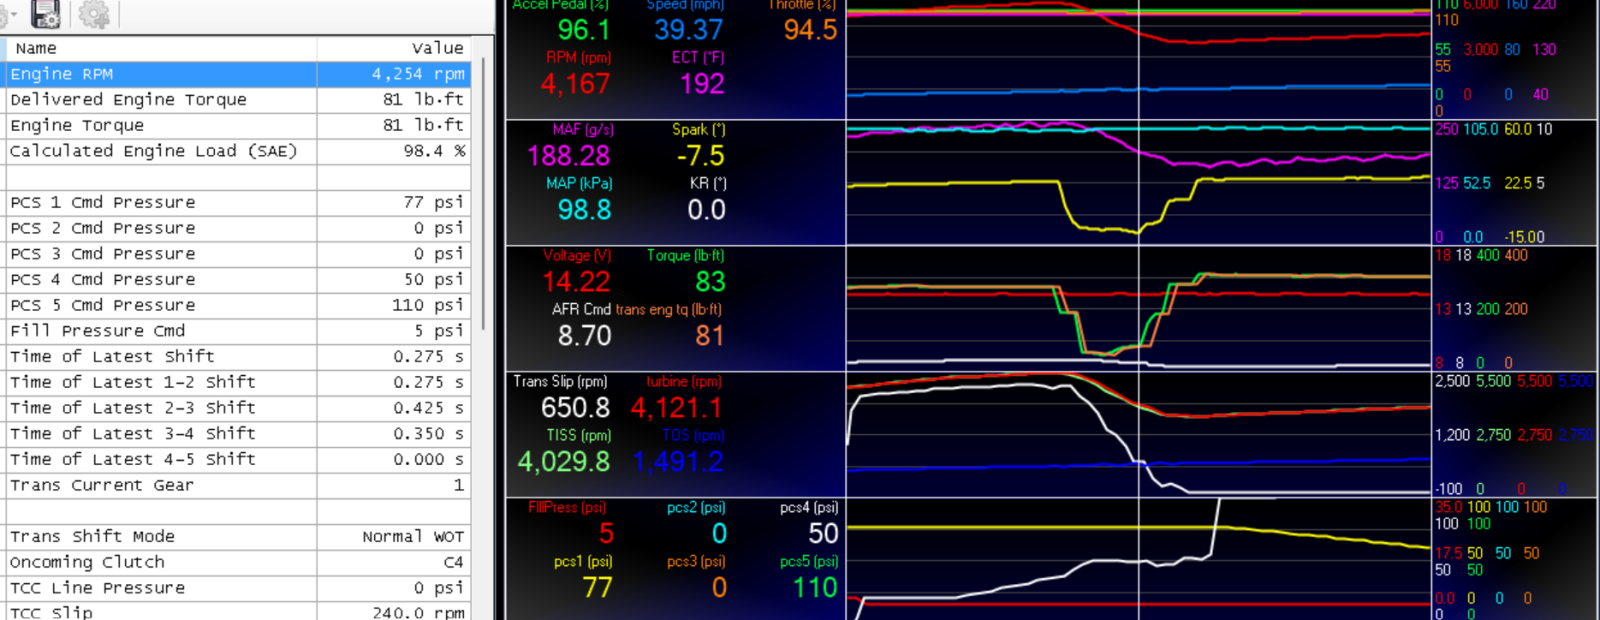The width and height of the screenshot is (1600, 620).
Task: Click the MAP gauge reading 98.8
Action: pos(585,210)
